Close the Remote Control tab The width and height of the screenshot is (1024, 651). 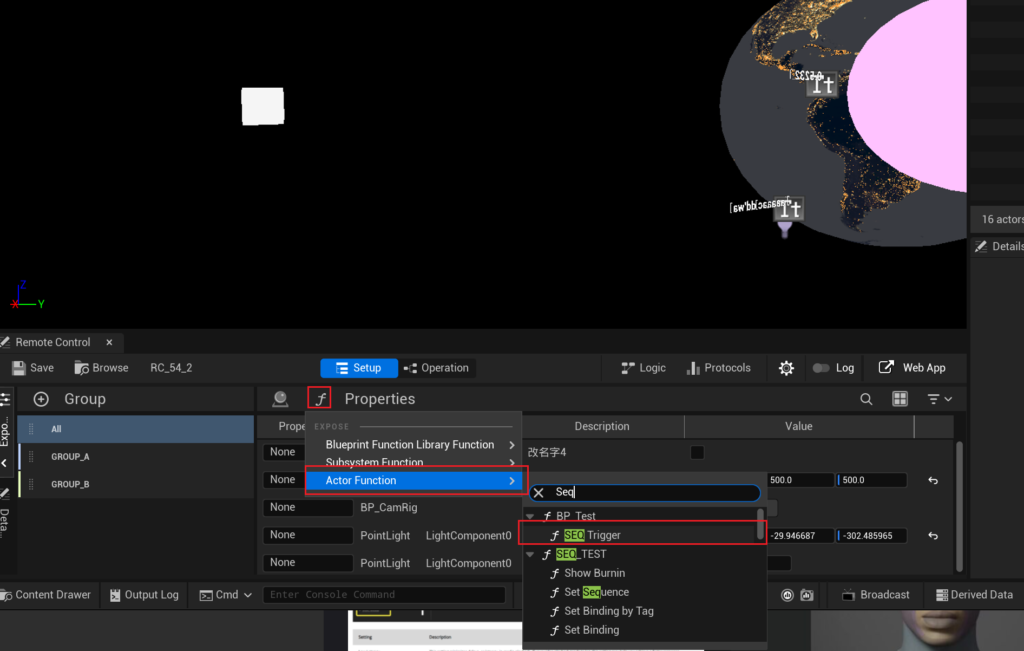click(109, 342)
